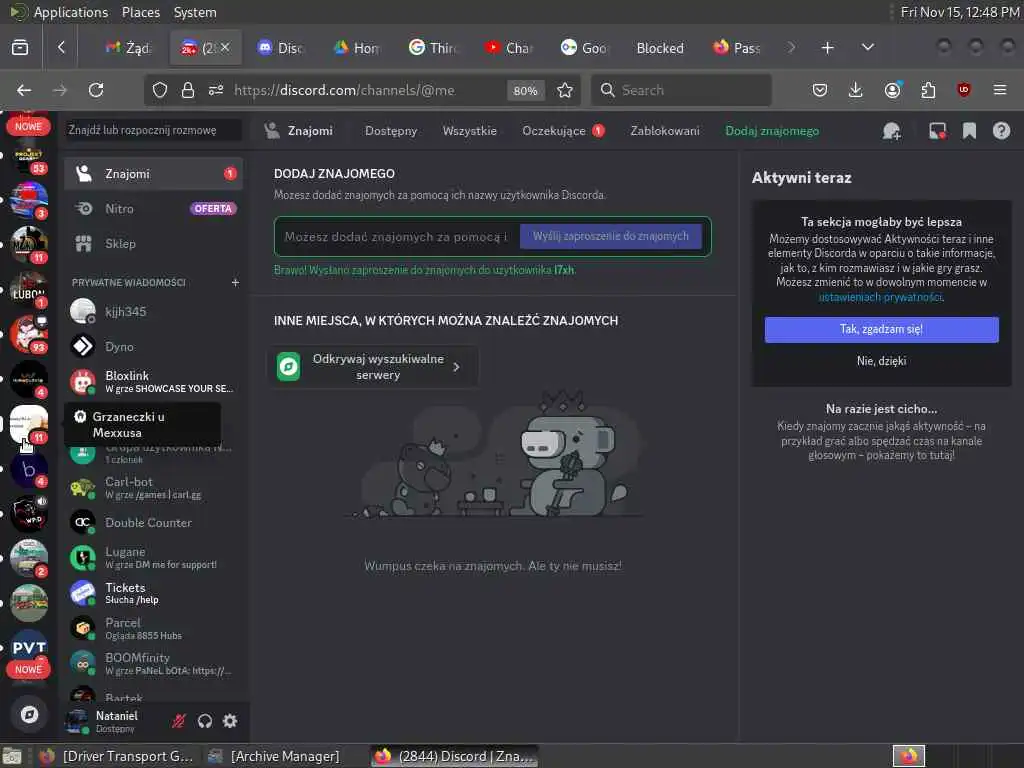Click the Firefox back navigation arrow
Image resolution: width=1024 pixels, height=768 pixels.
(x=24, y=90)
